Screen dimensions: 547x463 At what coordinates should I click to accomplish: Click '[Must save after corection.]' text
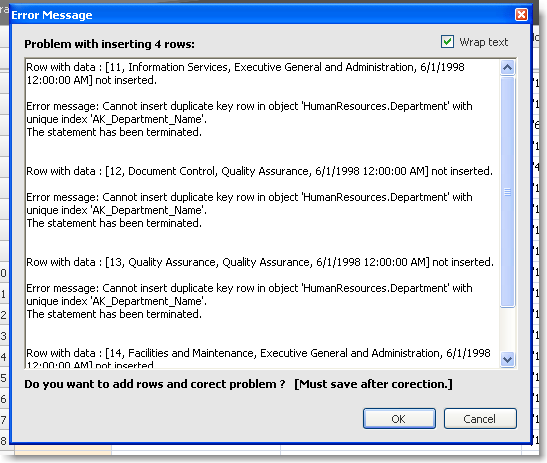(x=374, y=384)
